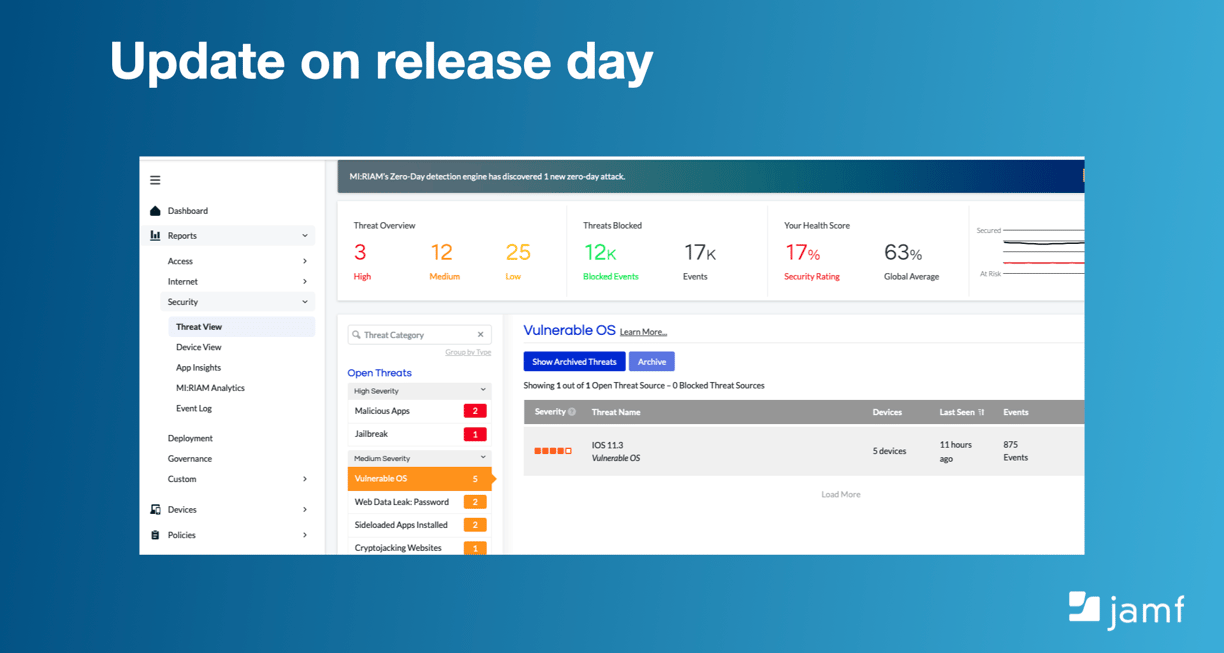This screenshot has width=1224, height=653.
Task: Click the iOS 11.3 threat name
Action: 607,445
